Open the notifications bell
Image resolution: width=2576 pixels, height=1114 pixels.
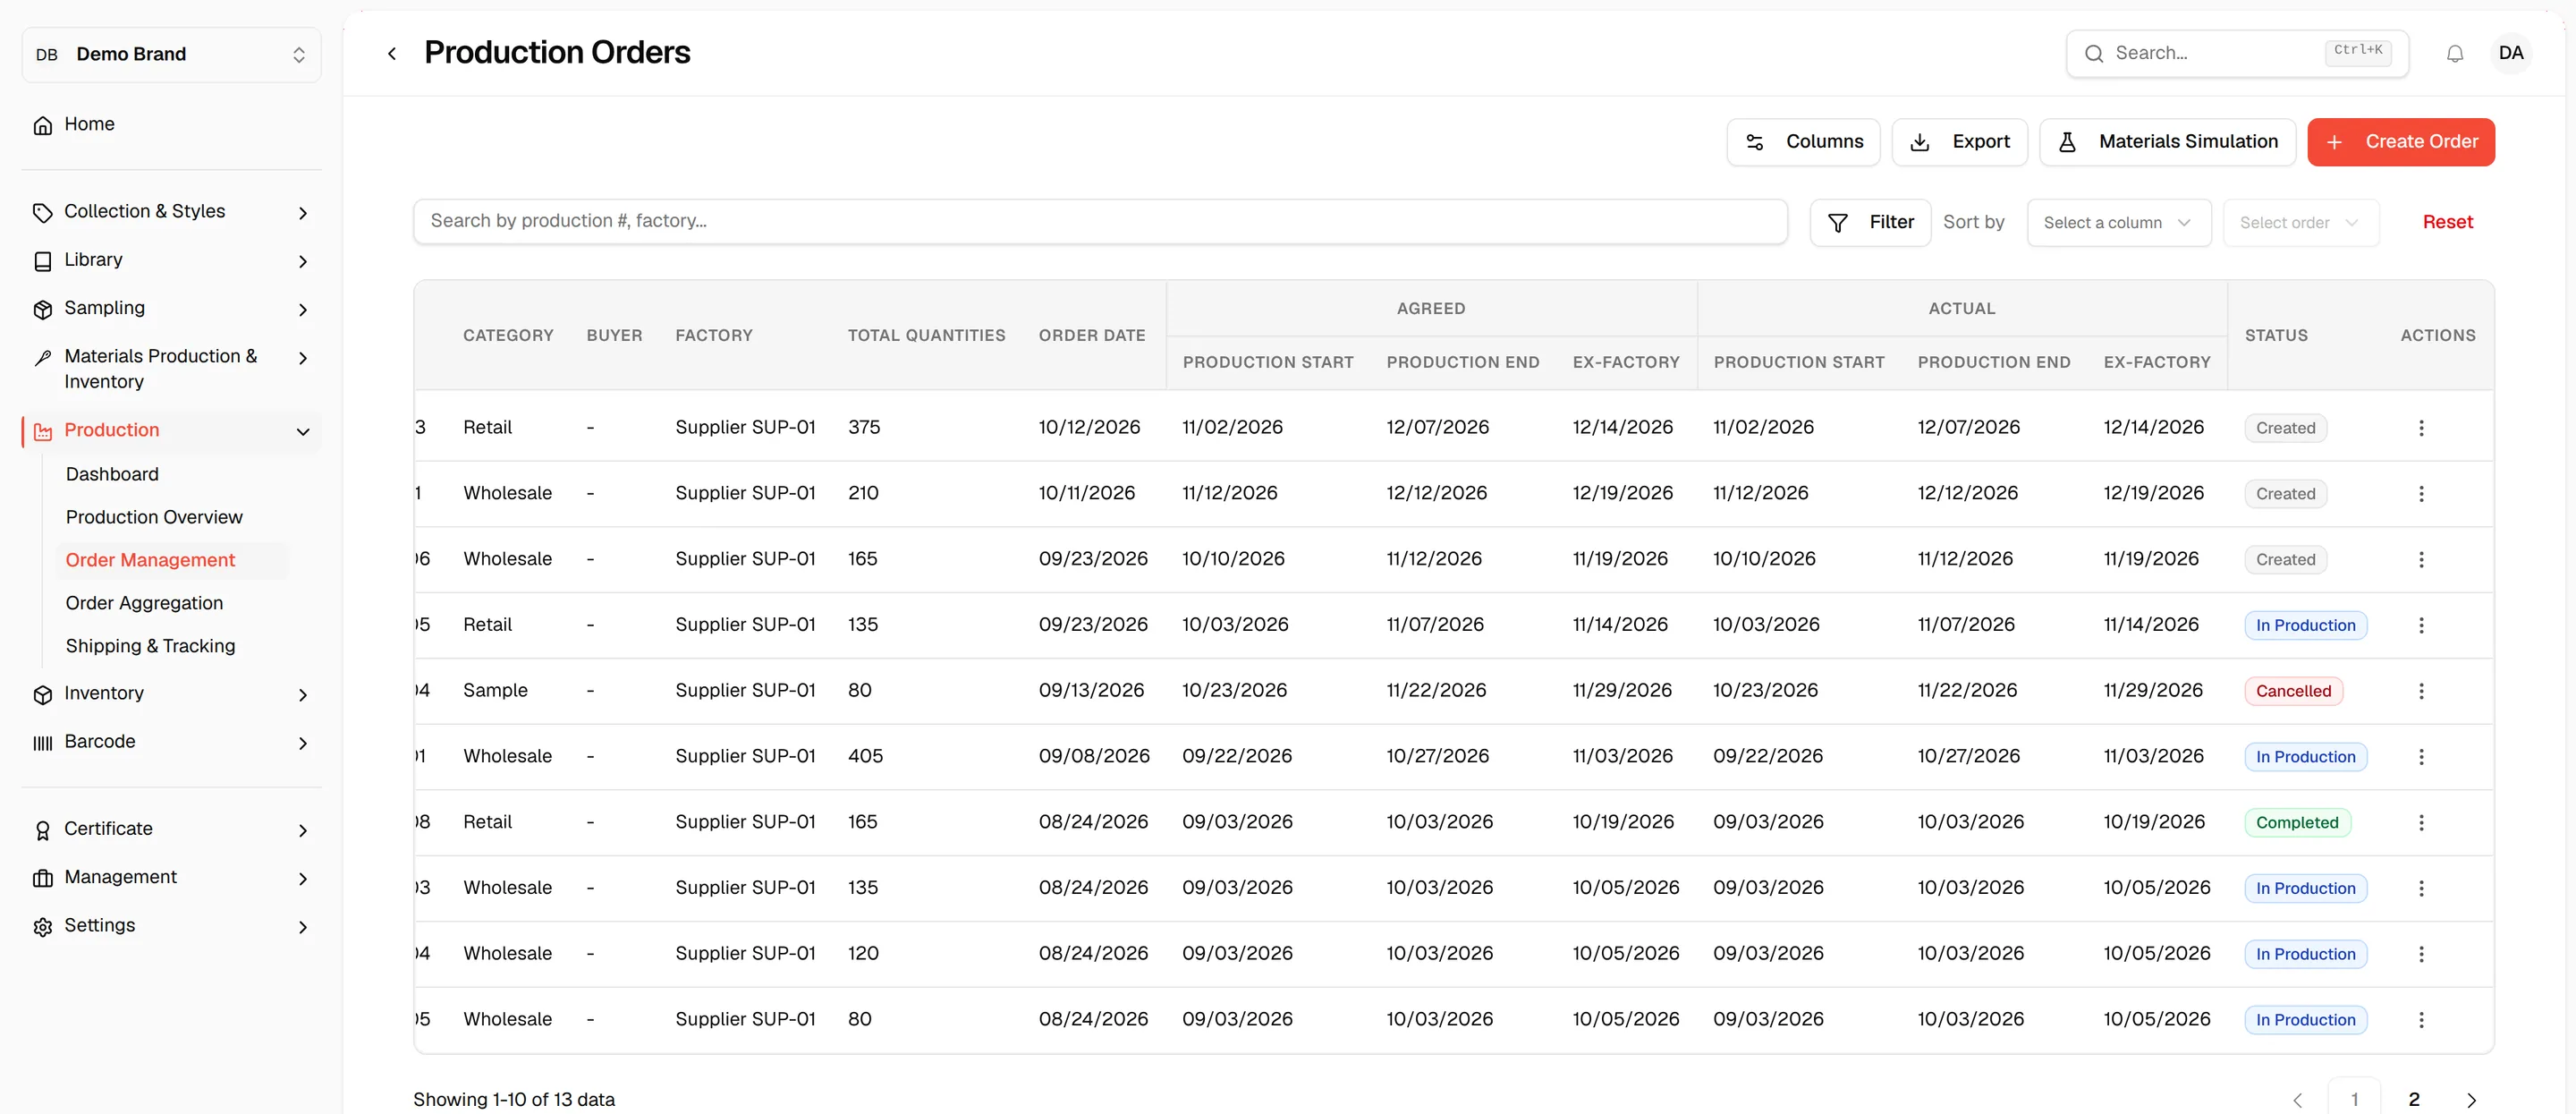[2455, 54]
